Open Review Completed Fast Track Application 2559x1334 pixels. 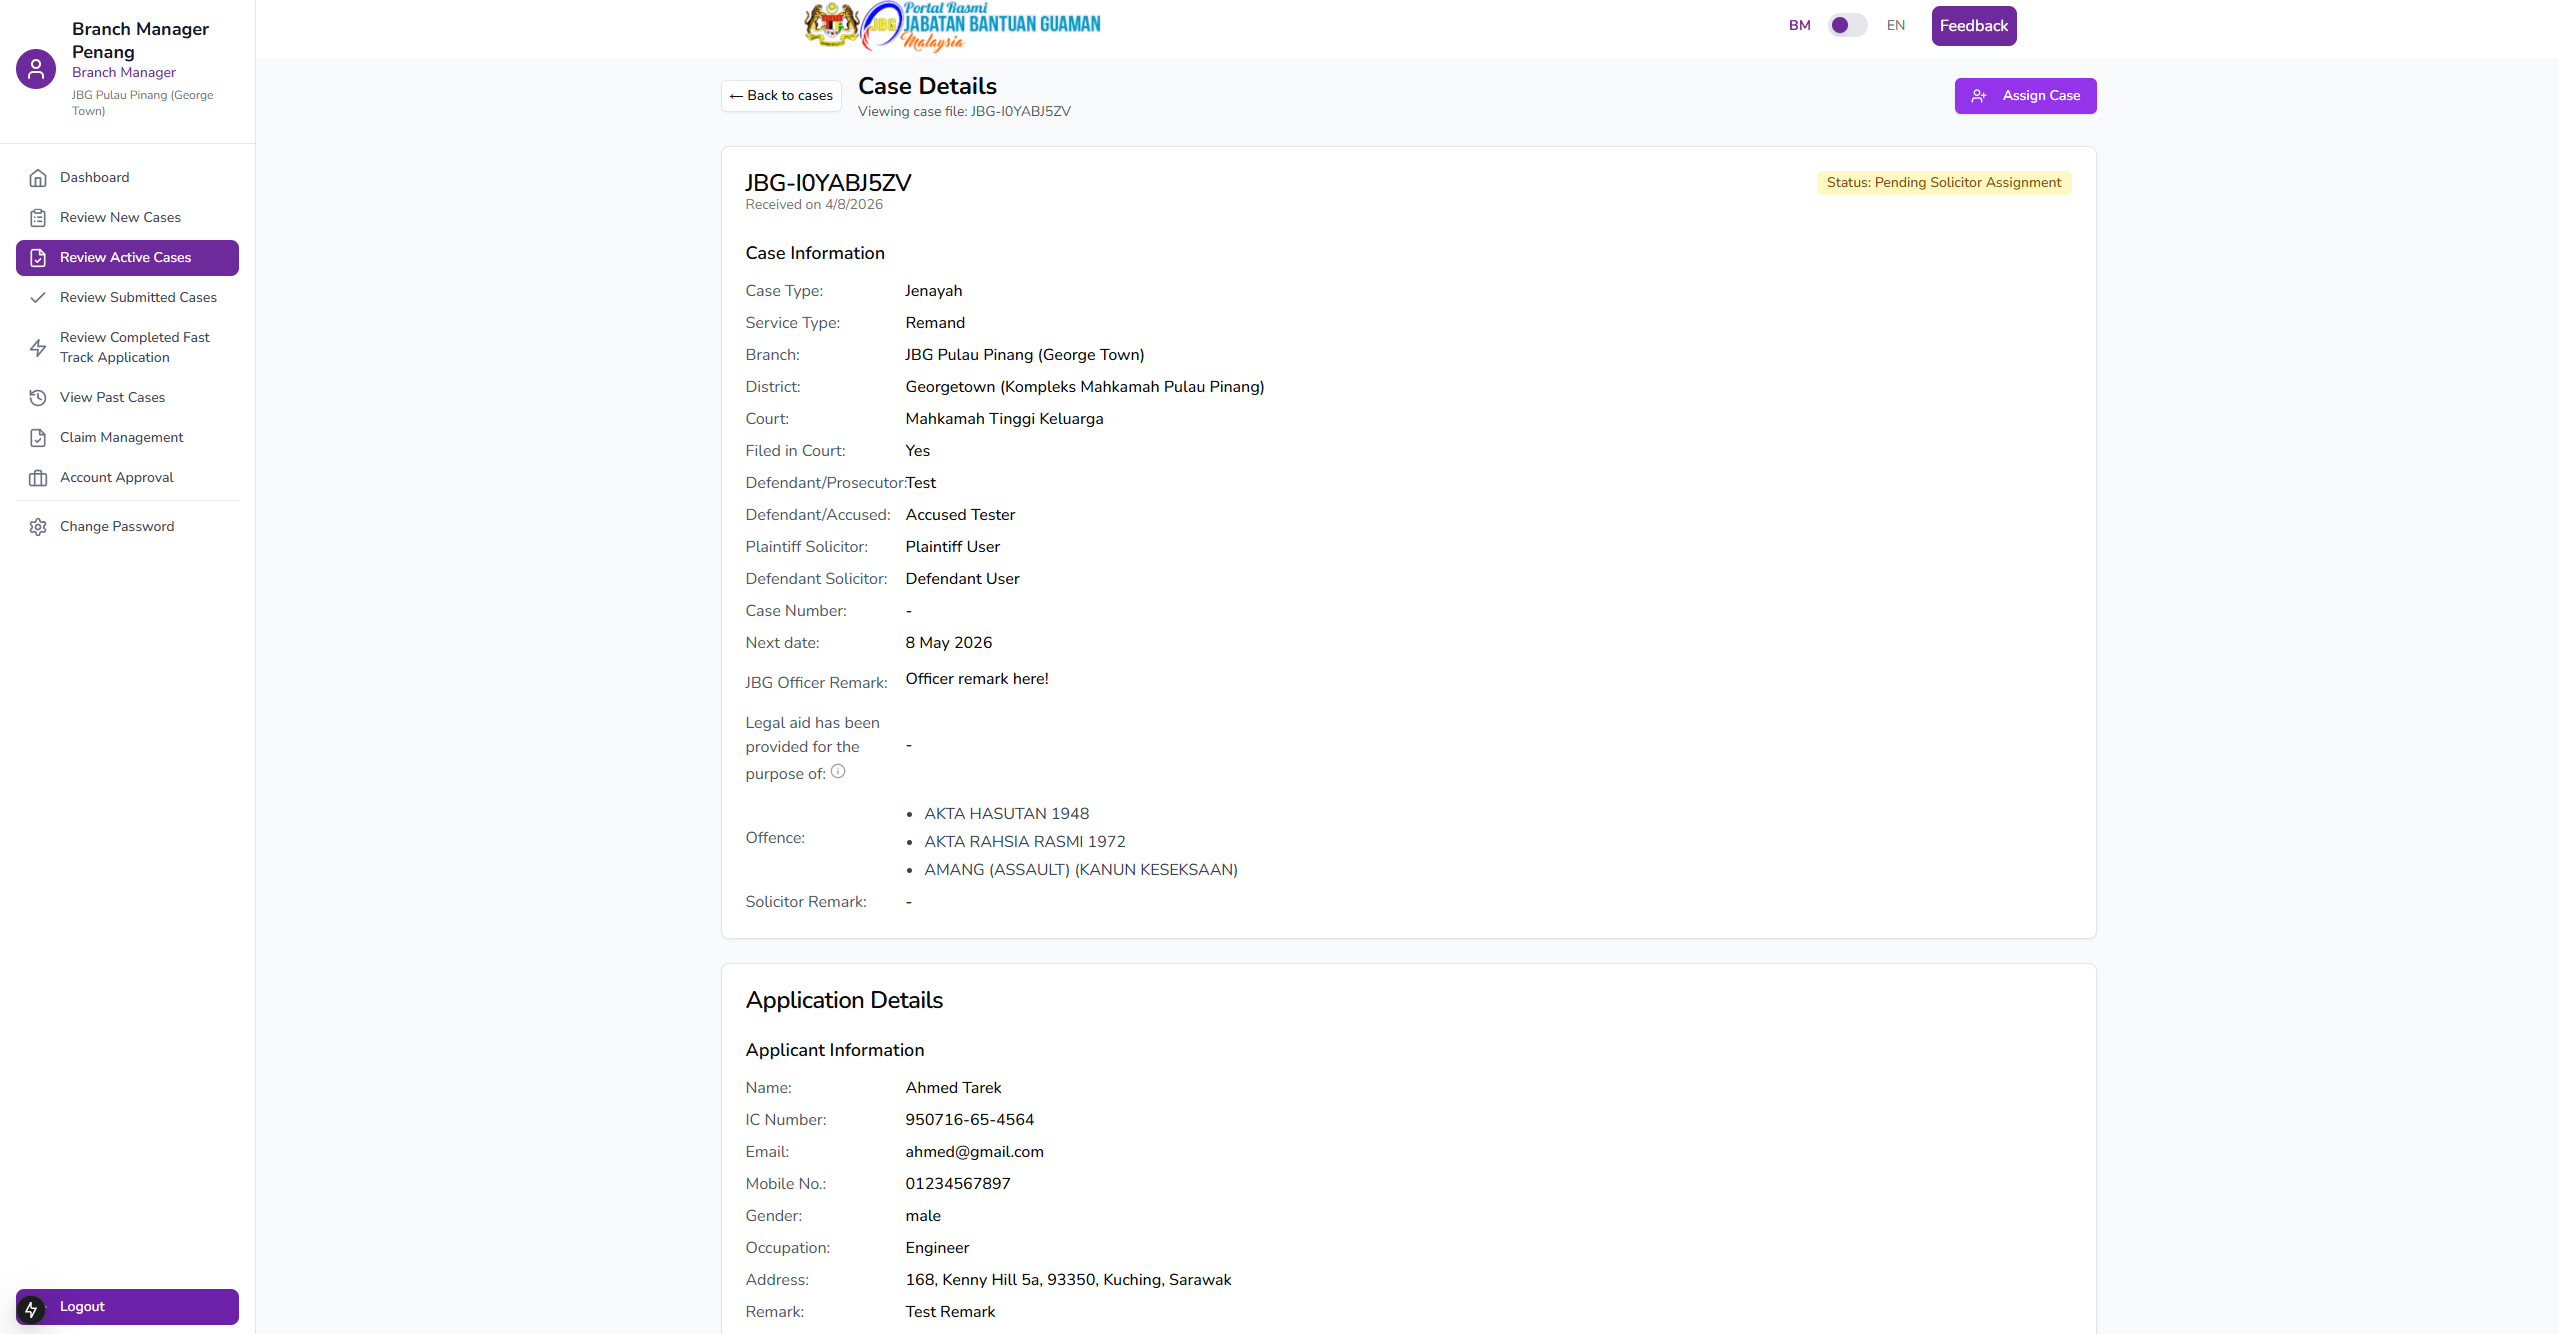click(135, 348)
